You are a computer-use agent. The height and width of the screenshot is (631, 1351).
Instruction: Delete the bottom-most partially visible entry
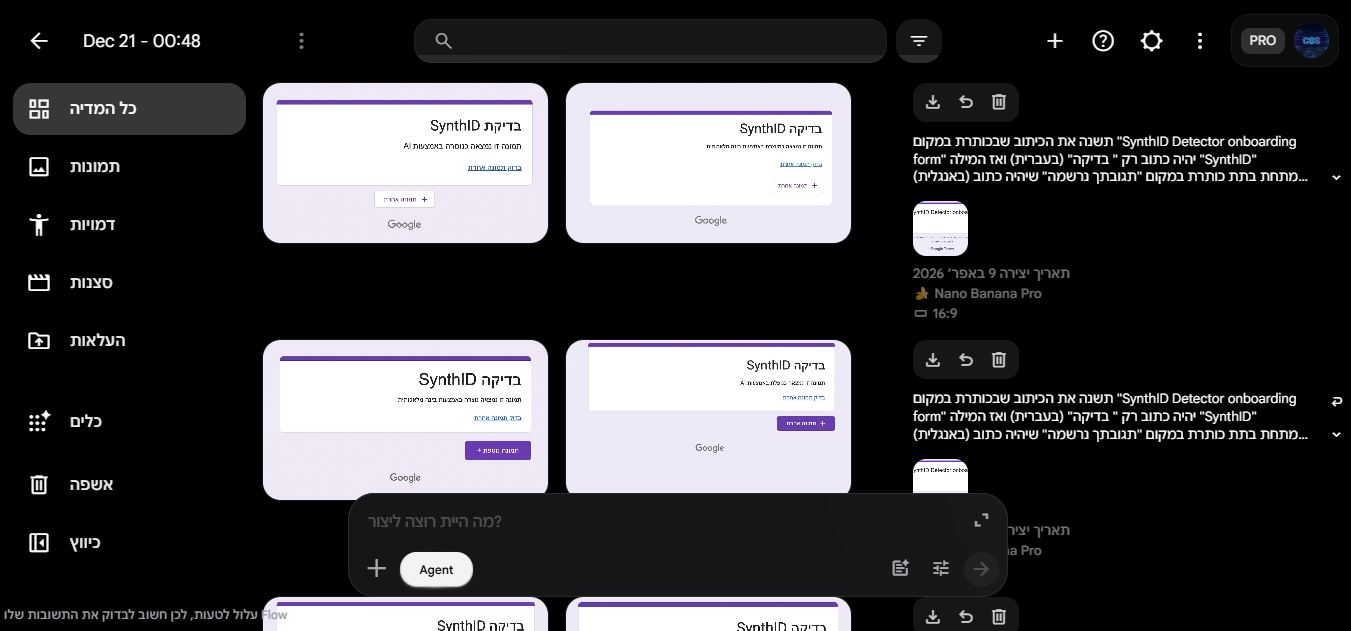999,617
